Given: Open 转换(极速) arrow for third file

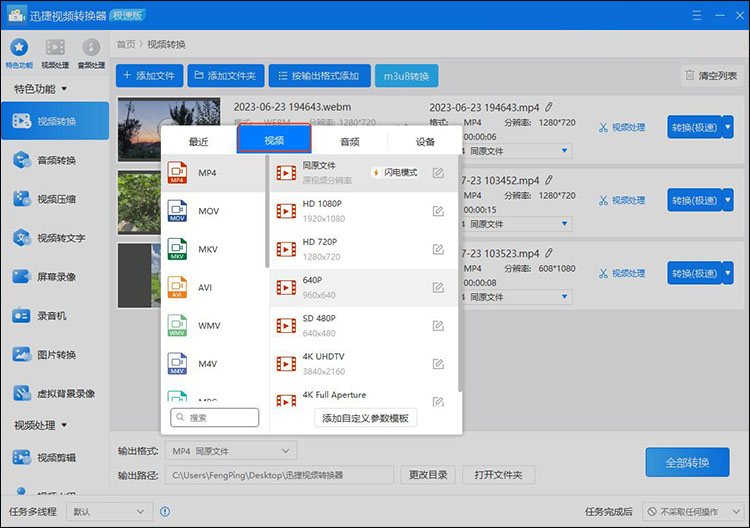Looking at the screenshot, I should pyautogui.click(x=728, y=274).
